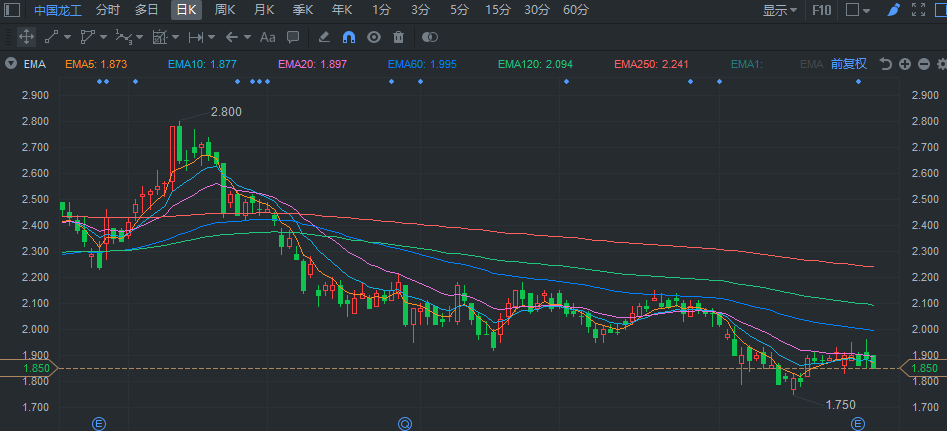The height and width of the screenshot is (431, 947).
Task: Enter fullscreen with the expand arrows icon
Action: [918, 10]
